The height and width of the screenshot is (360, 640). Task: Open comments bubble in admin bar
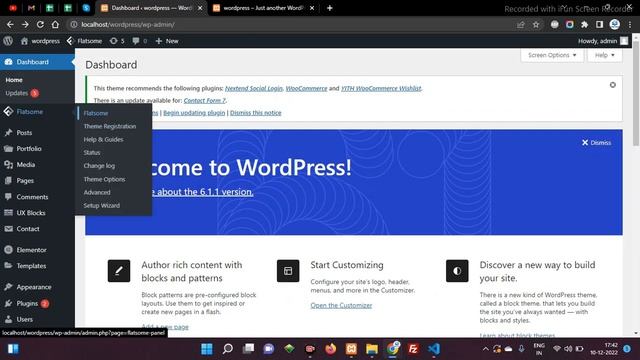(x=140, y=41)
